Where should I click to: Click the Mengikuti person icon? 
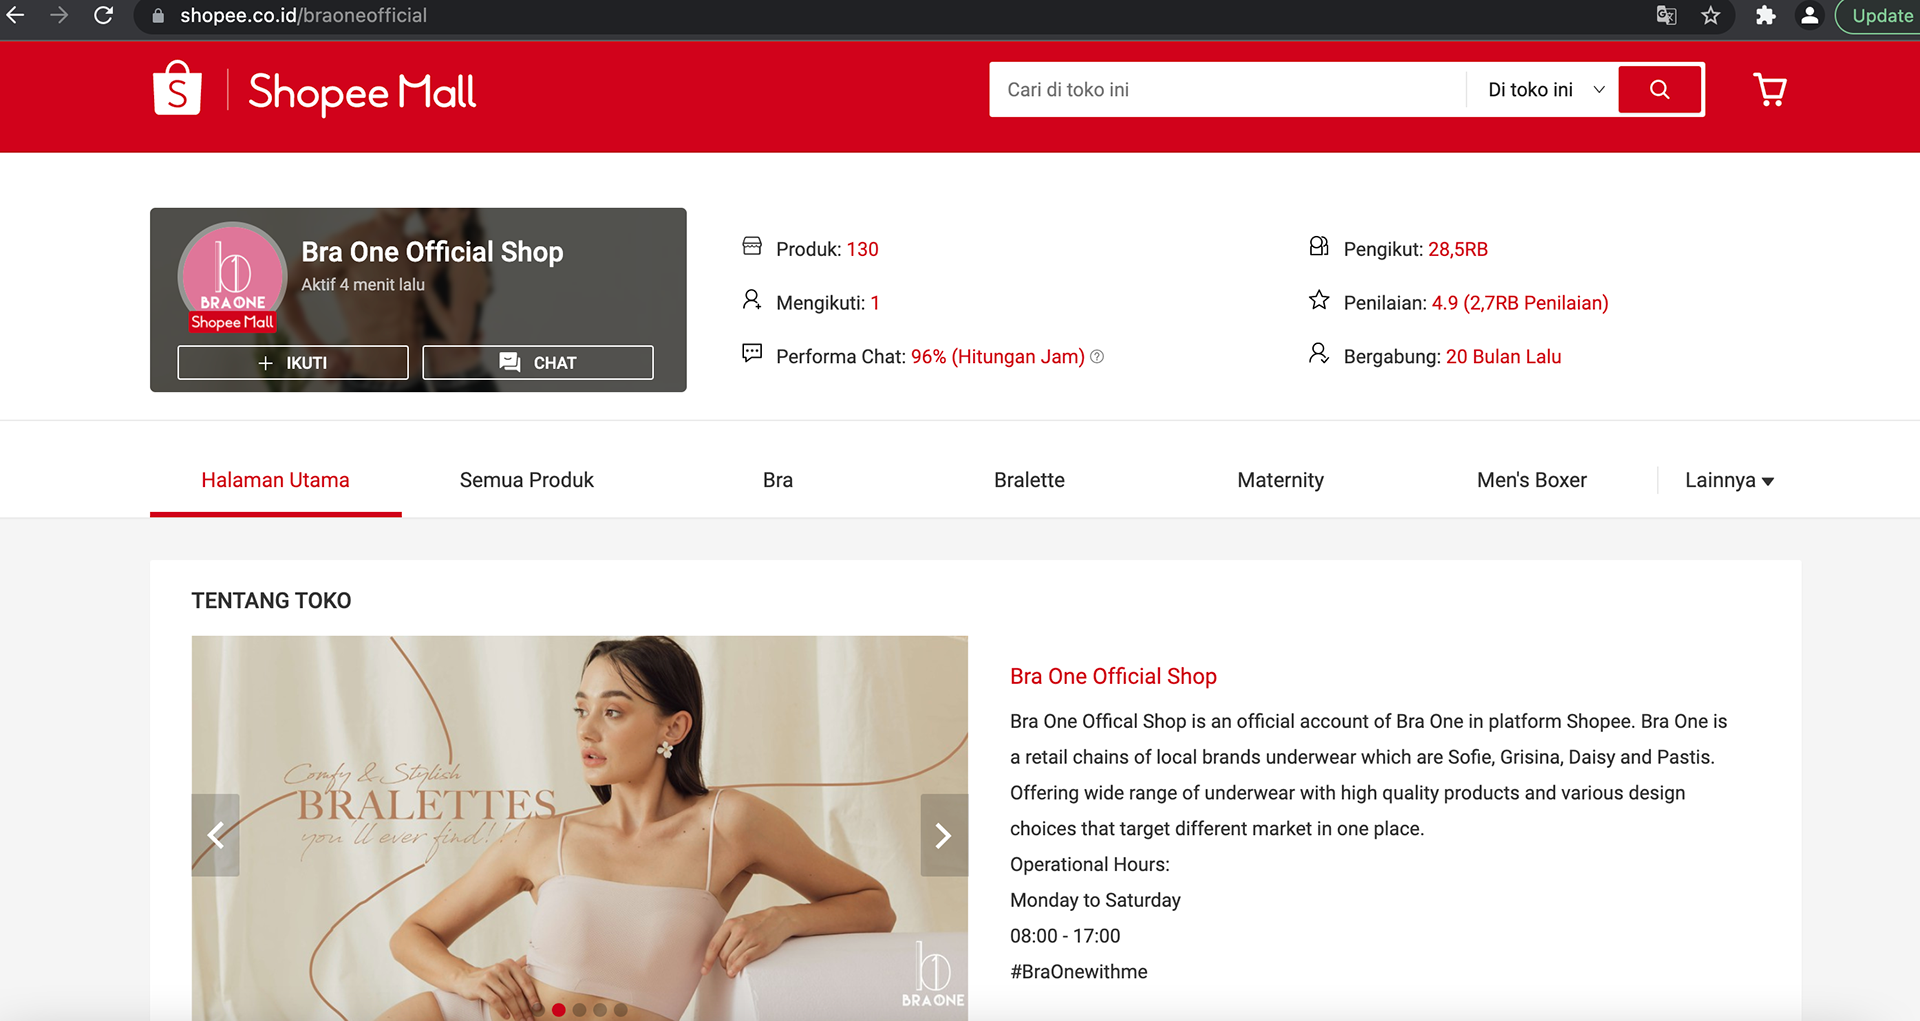point(752,300)
